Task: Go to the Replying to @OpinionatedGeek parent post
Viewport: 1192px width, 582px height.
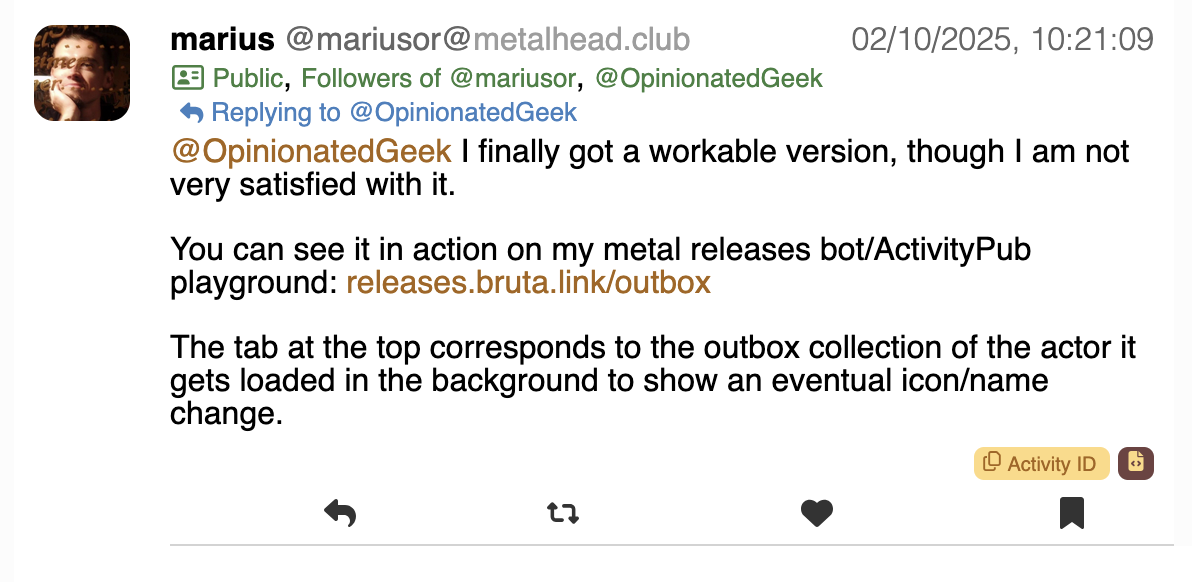Action: coord(394,112)
